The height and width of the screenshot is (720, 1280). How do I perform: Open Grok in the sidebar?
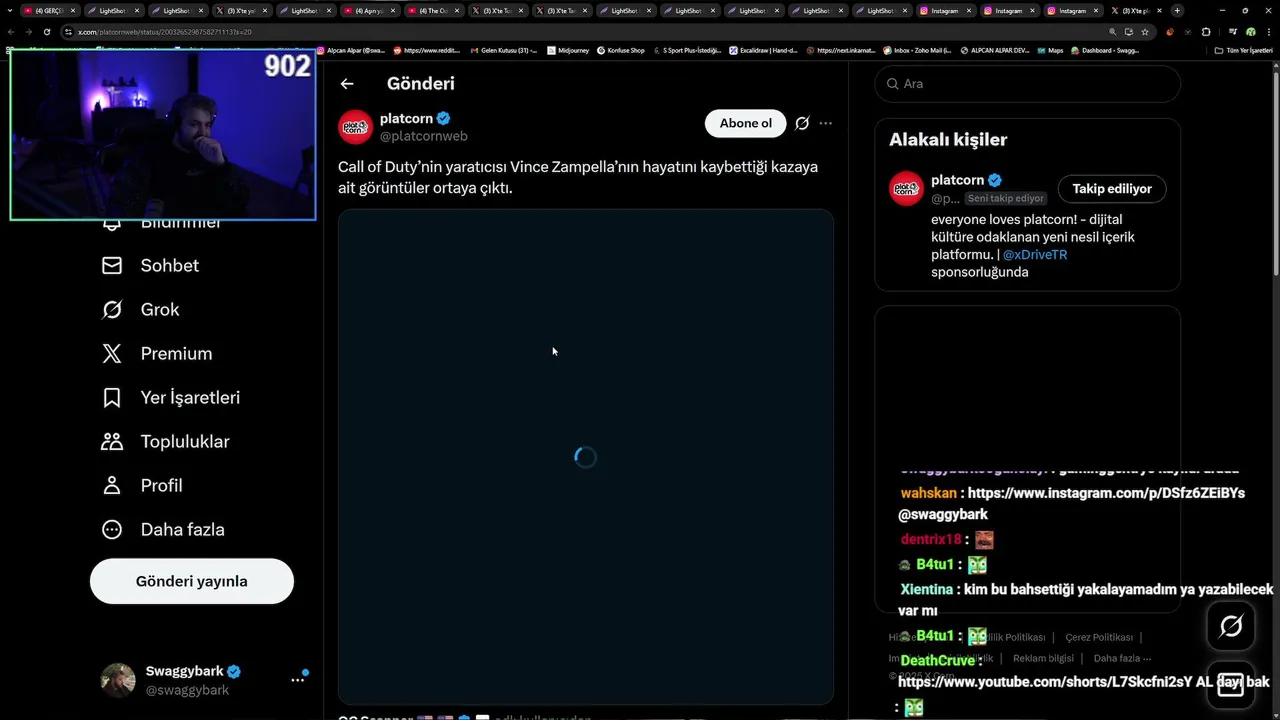140,309
